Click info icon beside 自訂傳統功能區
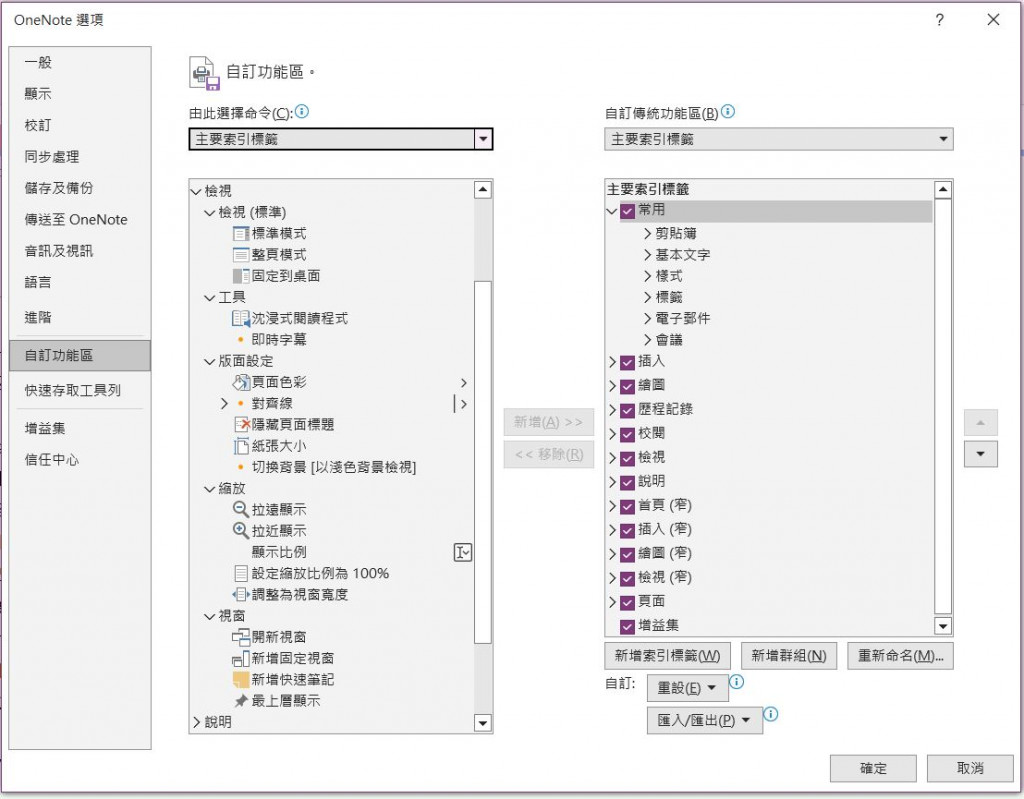 click(728, 112)
